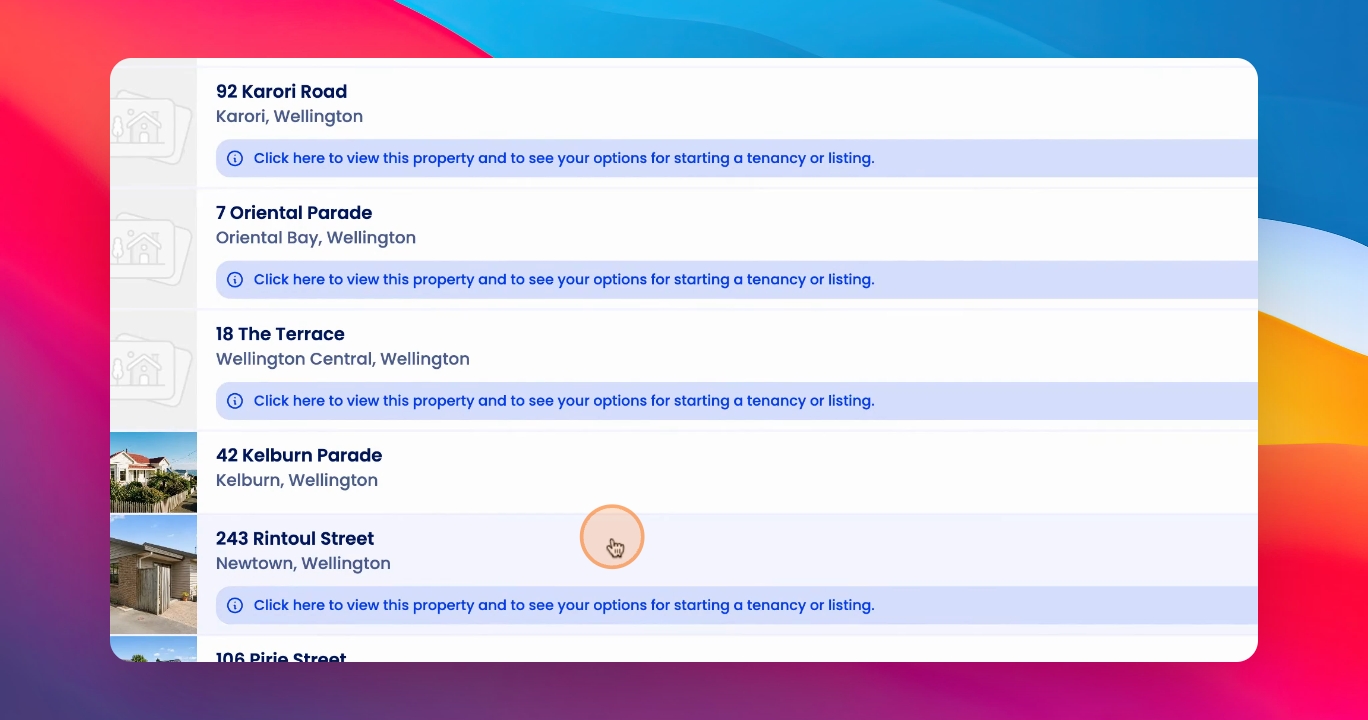
Task: Click the view-property banner under 7 Oriental Parade
Action: pyautogui.click(x=737, y=280)
